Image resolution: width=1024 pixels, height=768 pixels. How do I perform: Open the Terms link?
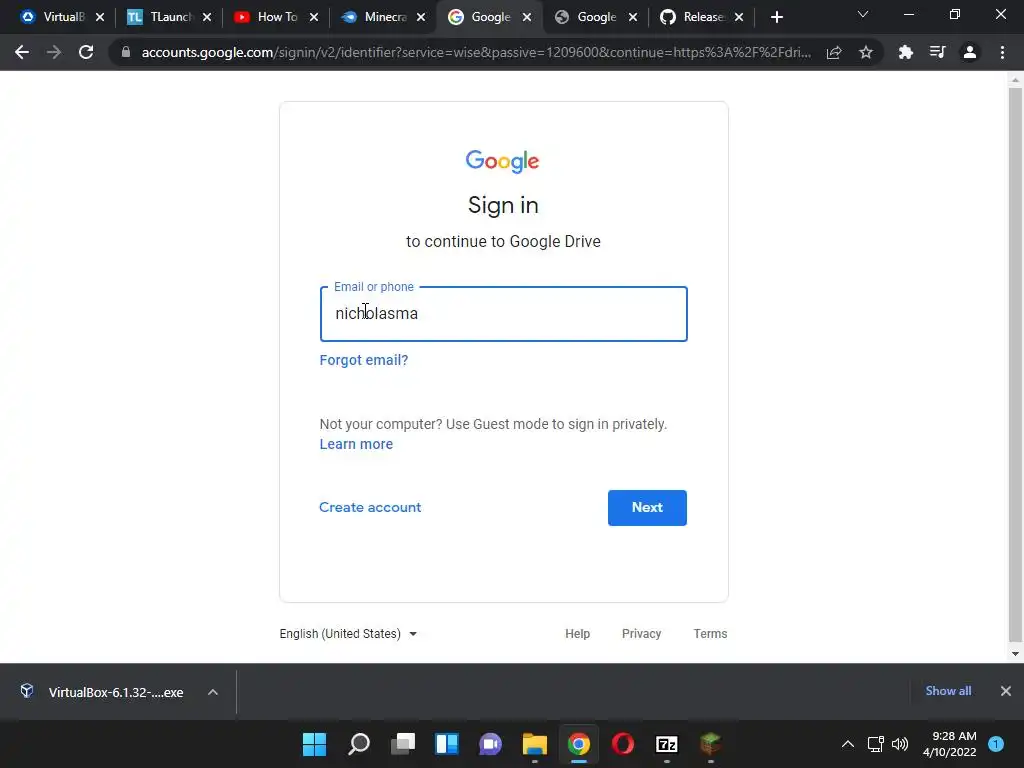710,633
